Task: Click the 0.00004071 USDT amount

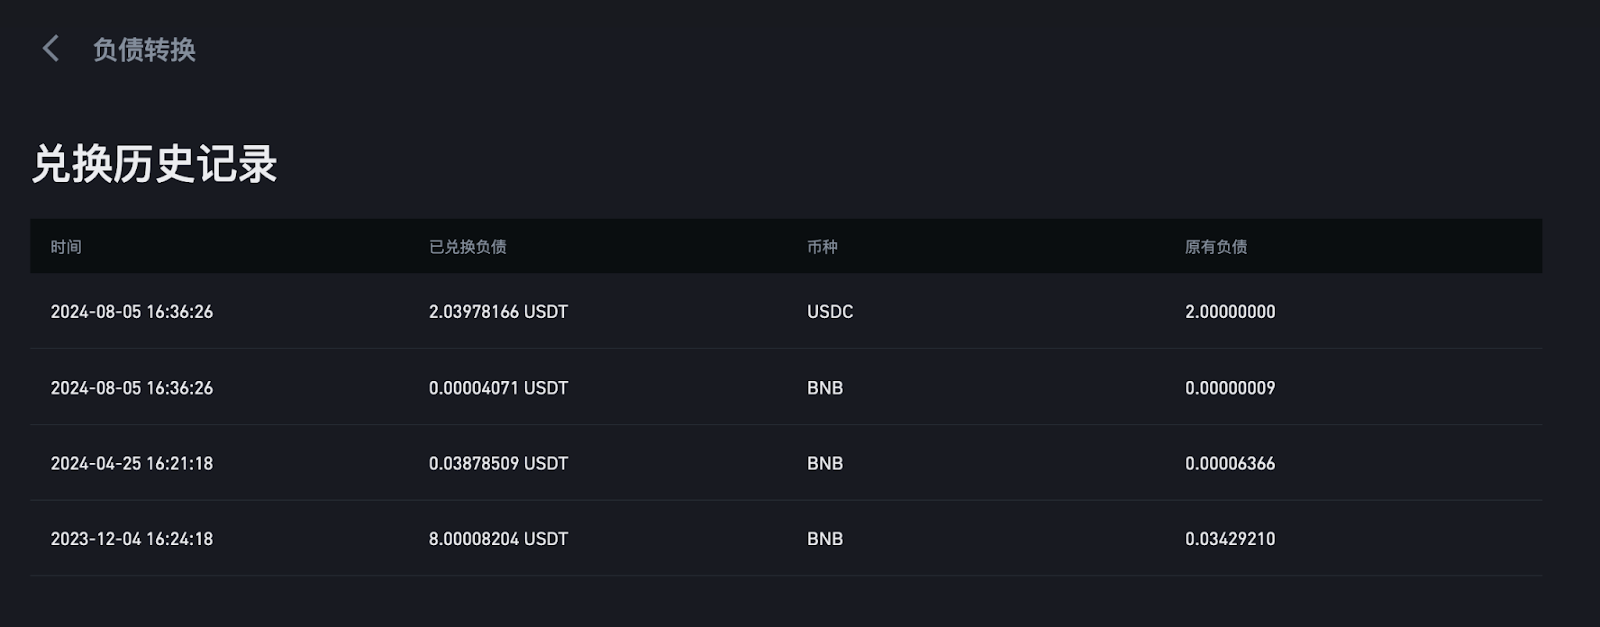Action: [498, 388]
